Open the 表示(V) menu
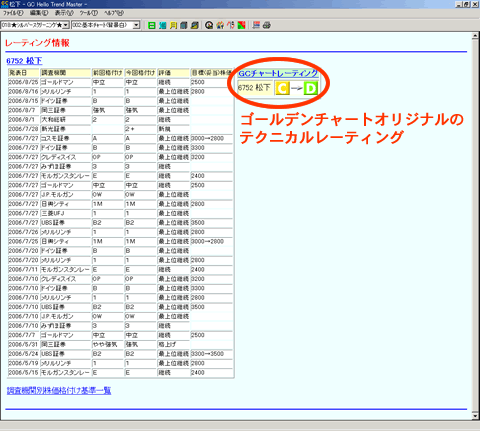The width and height of the screenshot is (480, 431). [x=64, y=13]
